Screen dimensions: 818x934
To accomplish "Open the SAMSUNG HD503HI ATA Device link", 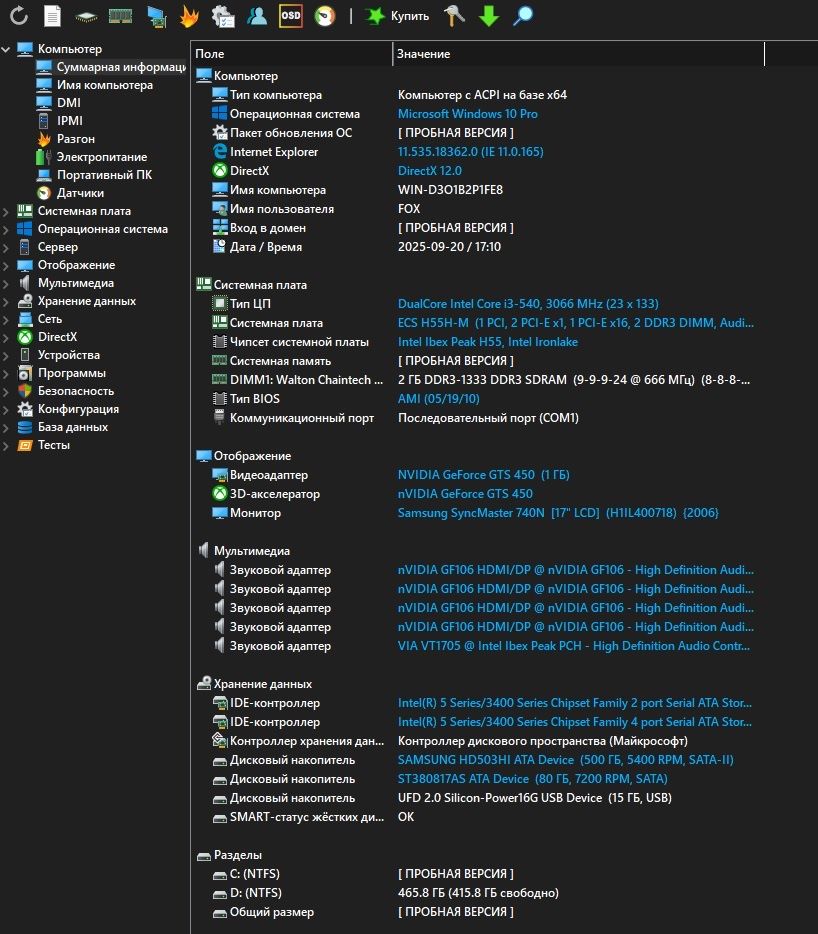I will (566, 760).
